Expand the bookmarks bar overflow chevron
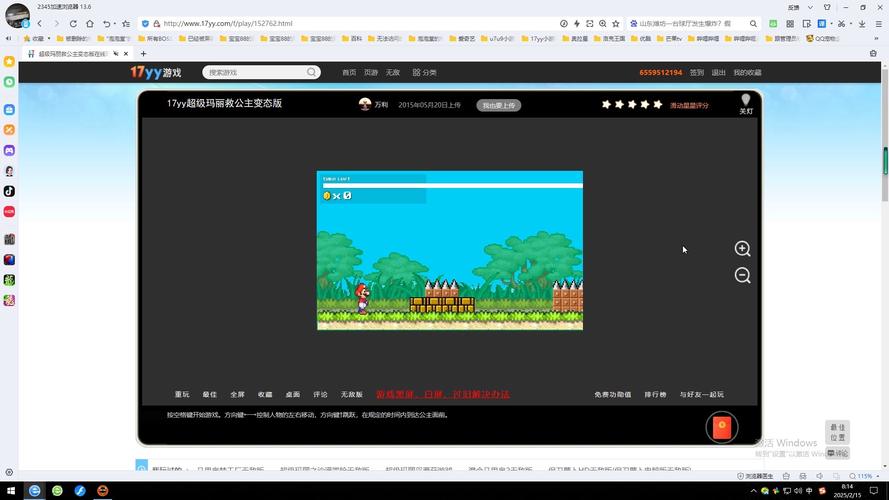This screenshot has width=889, height=500. pos(878,39)
